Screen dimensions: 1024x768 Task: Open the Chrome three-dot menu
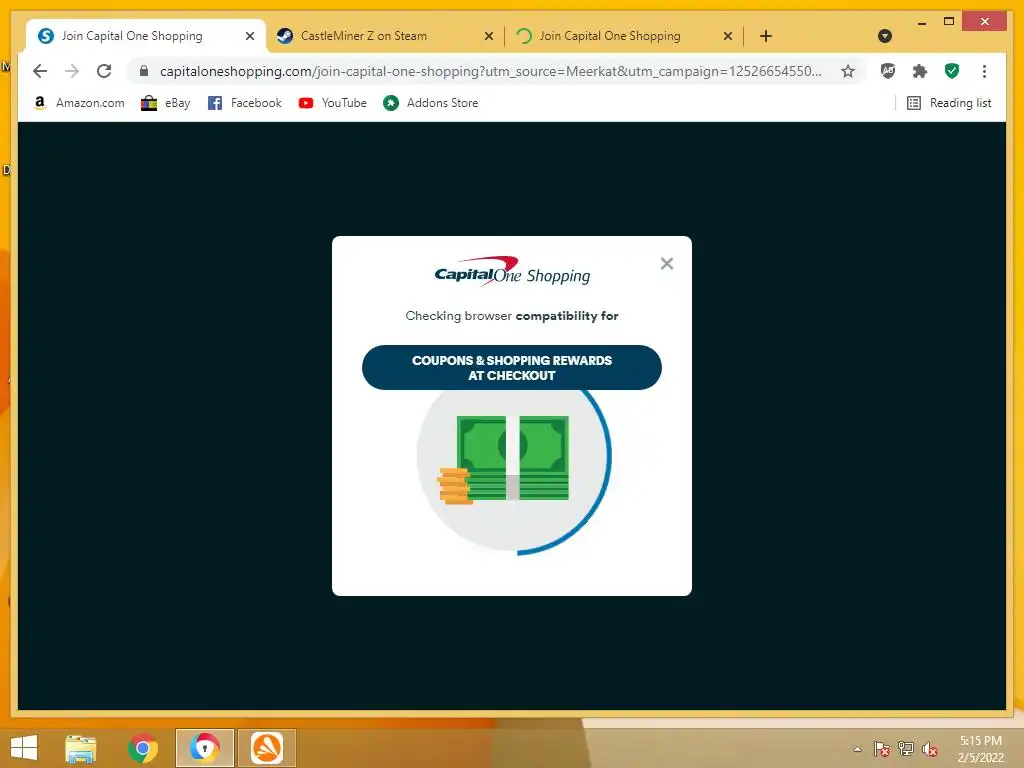[984, 71]
